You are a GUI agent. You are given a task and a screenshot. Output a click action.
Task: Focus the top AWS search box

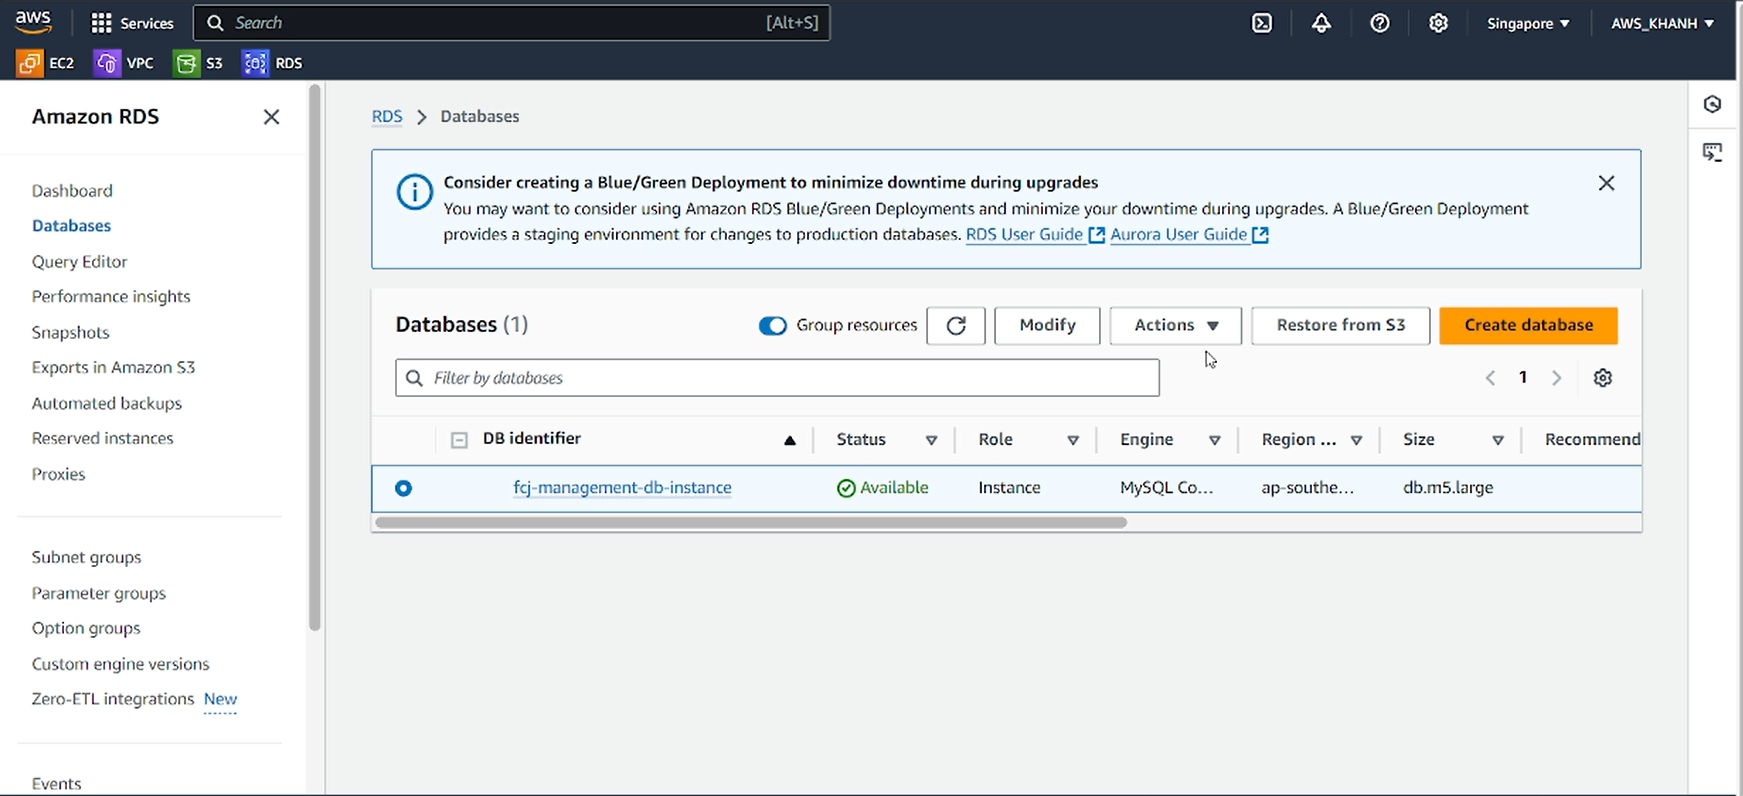tap(511, 23)
